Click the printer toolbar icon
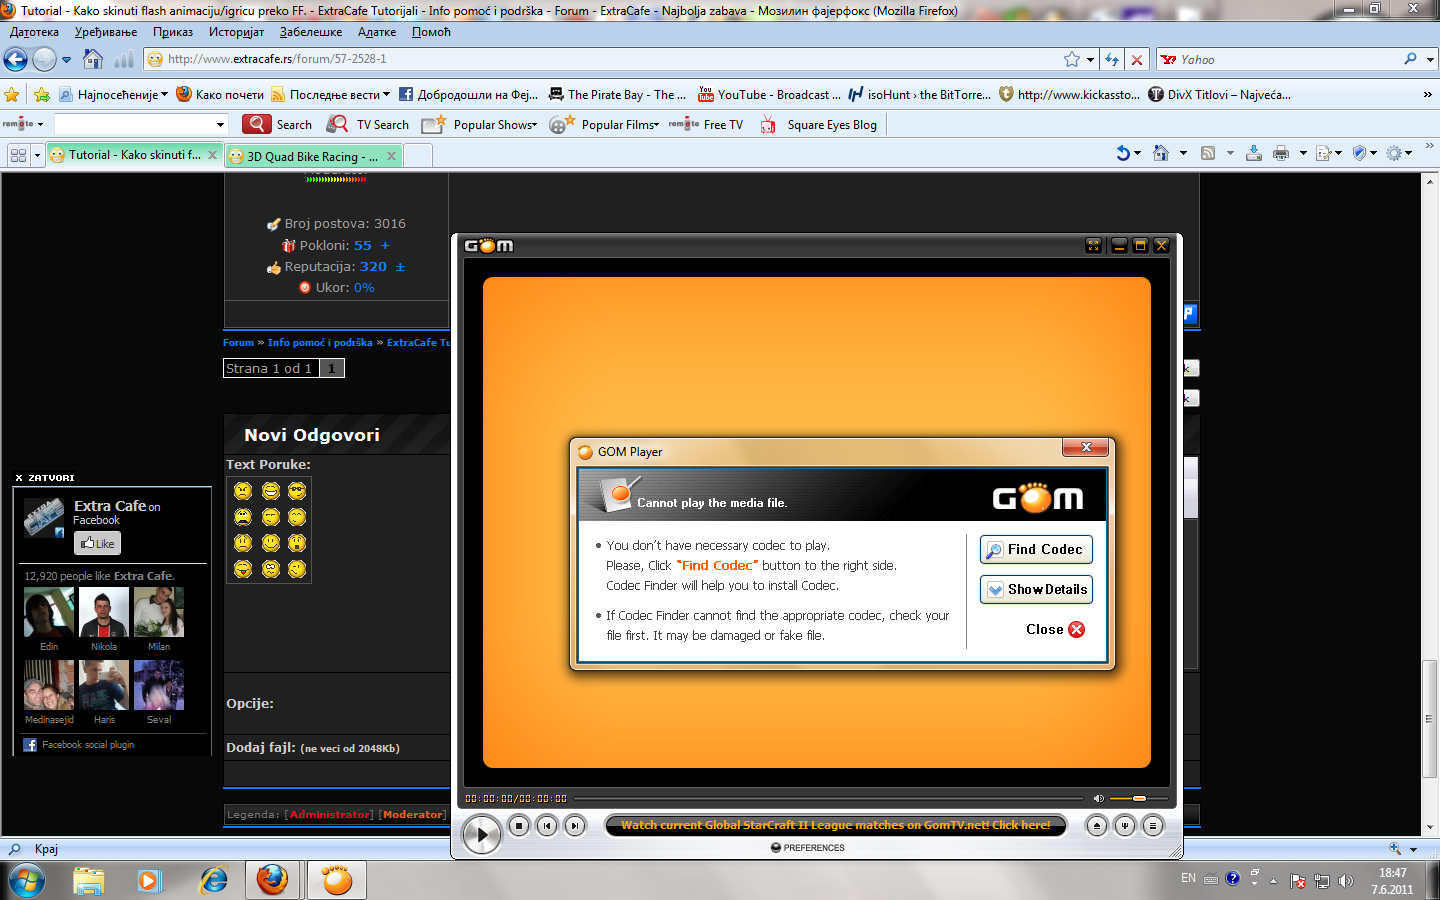 click(x=1280, y=153)
